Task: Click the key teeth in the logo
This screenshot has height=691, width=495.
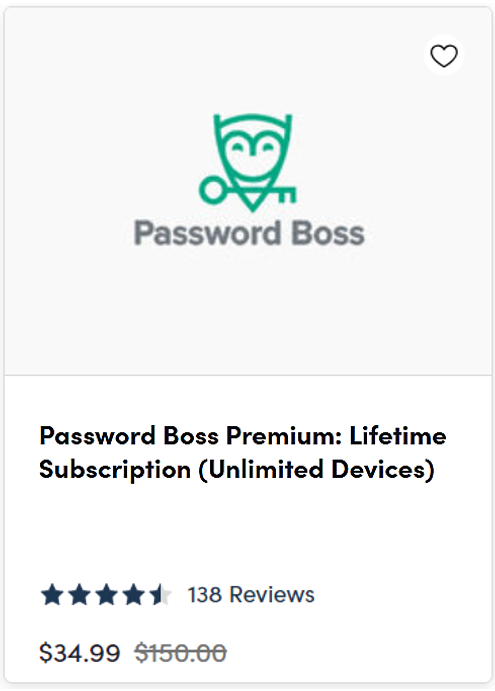Action: (287, 196)
